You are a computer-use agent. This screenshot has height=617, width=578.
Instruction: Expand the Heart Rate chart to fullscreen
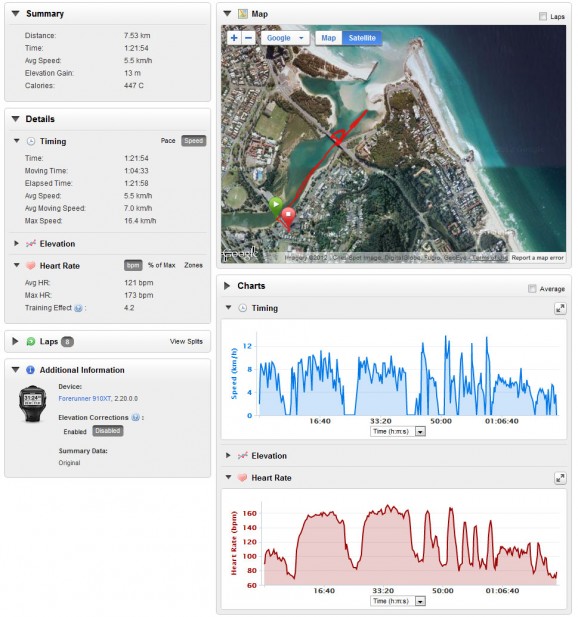pos(560,478)
